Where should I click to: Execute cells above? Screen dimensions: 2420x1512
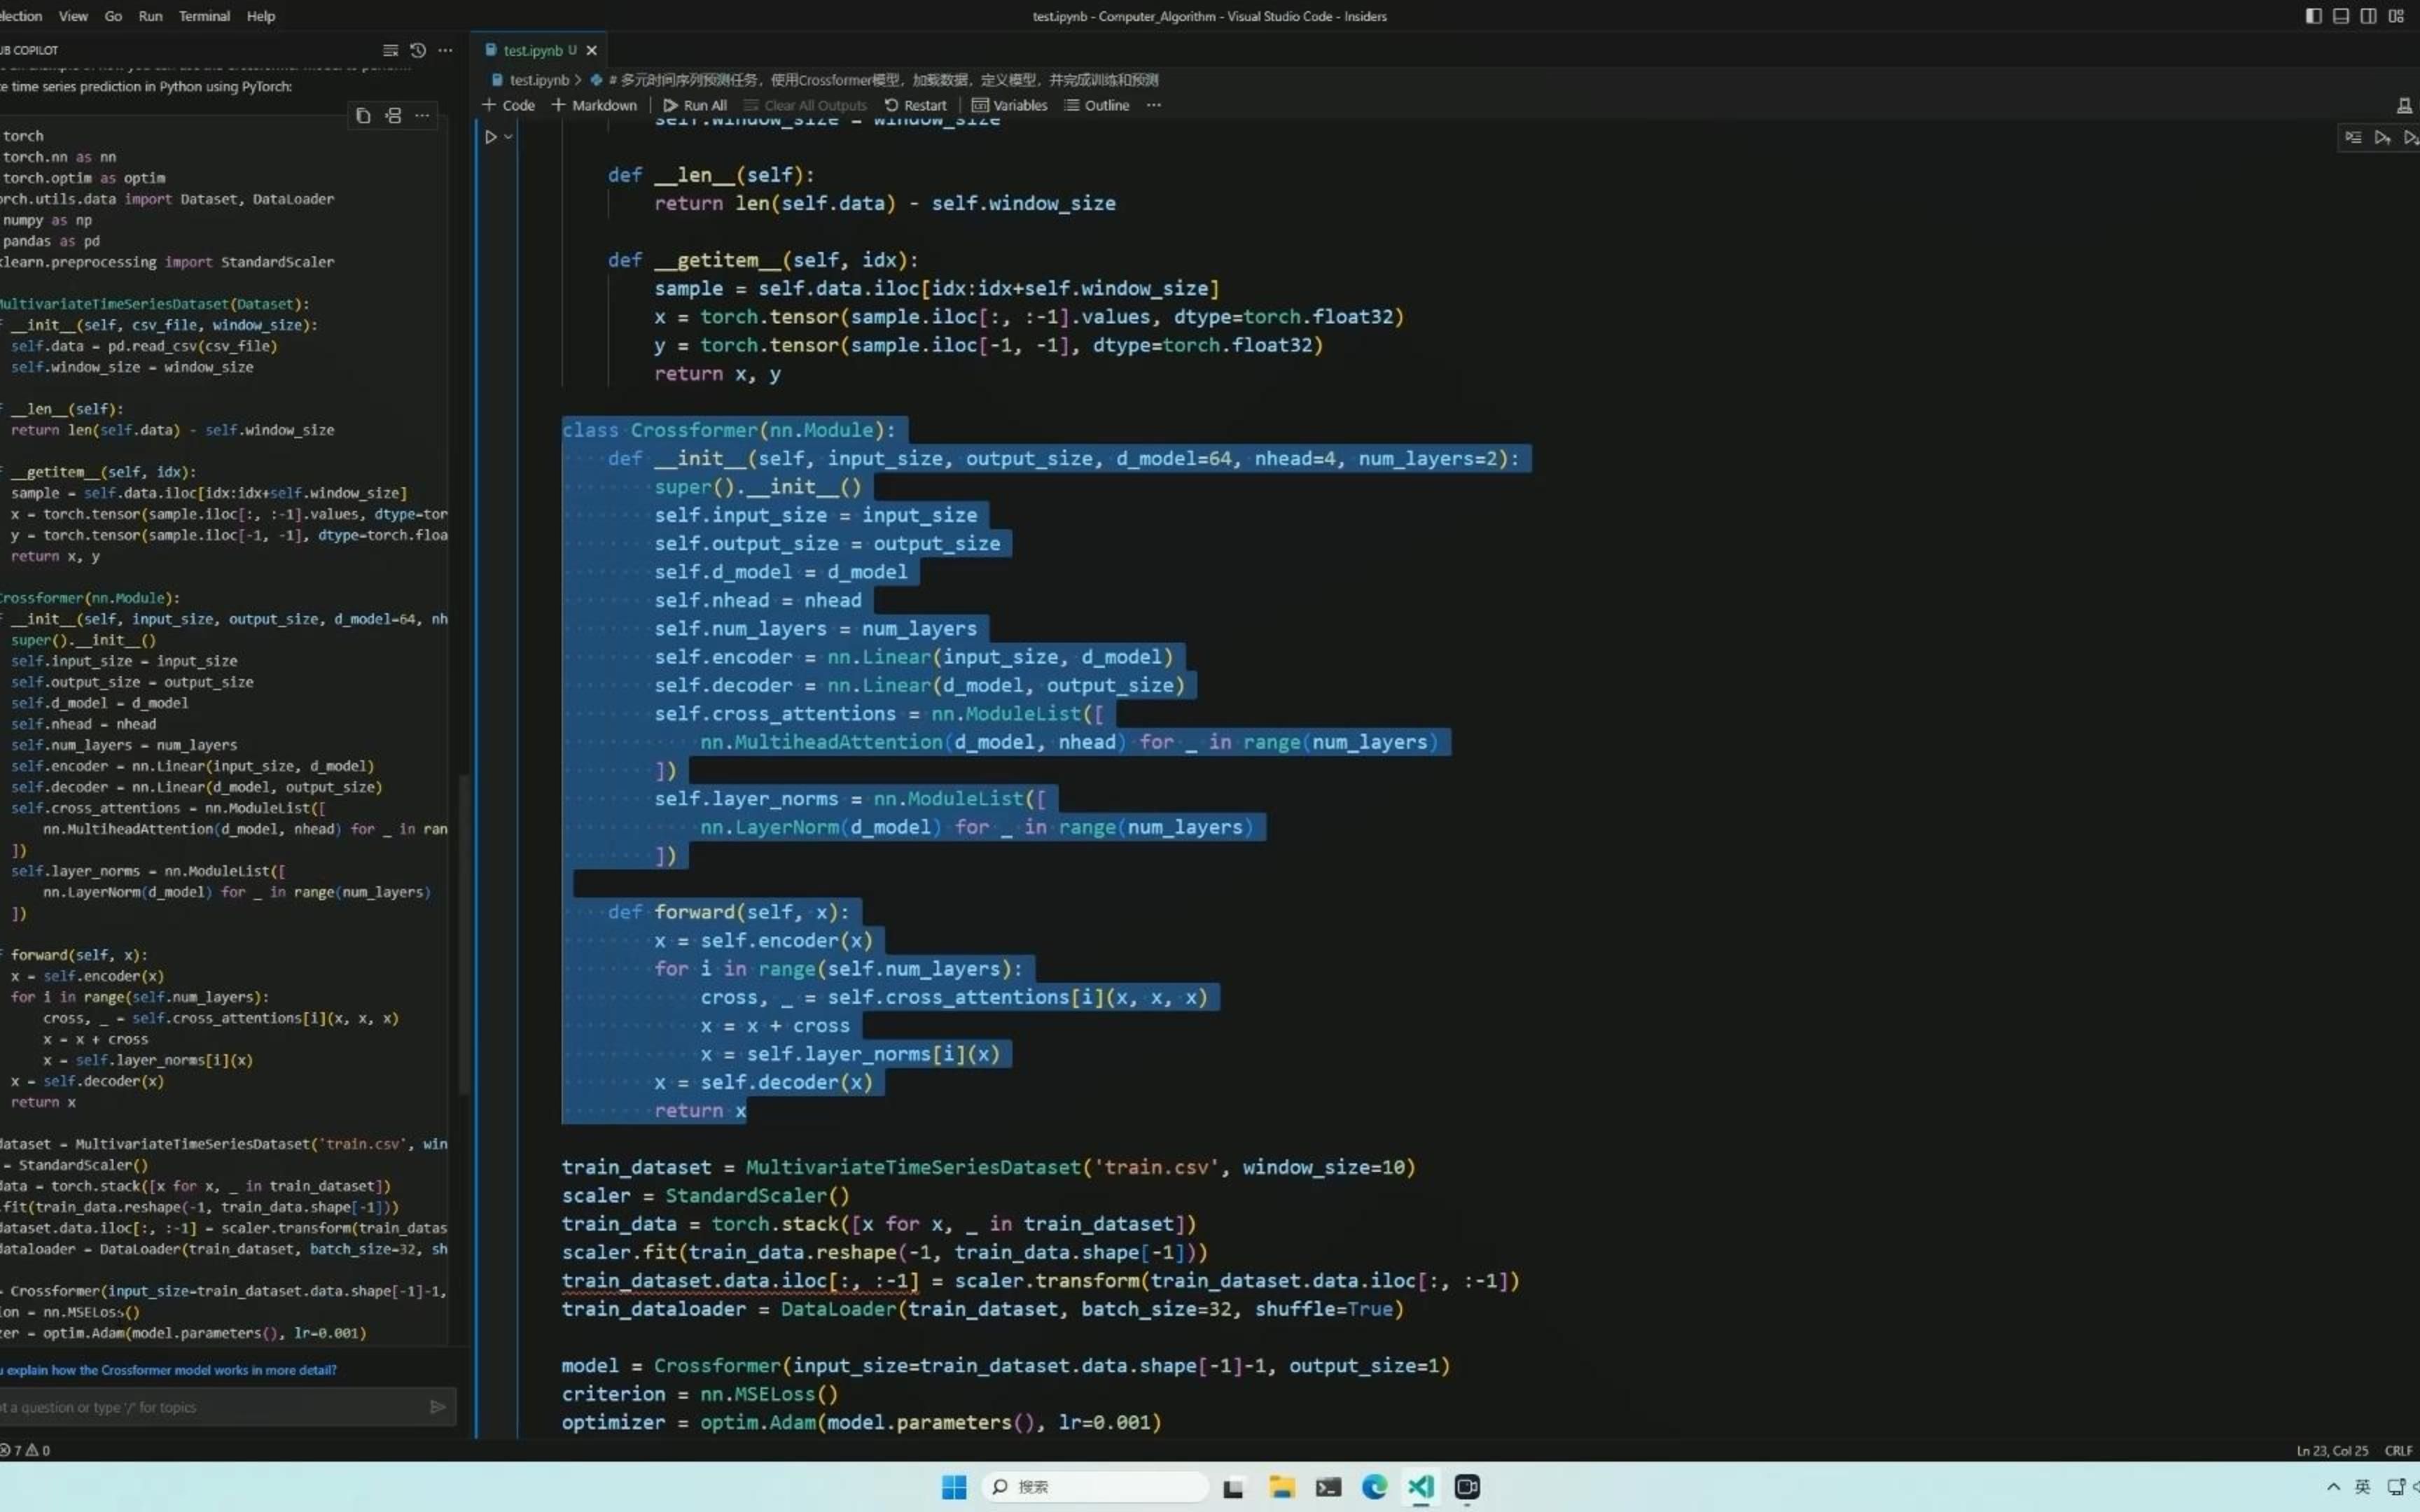pyautogui.click(x=2383, y=138)
